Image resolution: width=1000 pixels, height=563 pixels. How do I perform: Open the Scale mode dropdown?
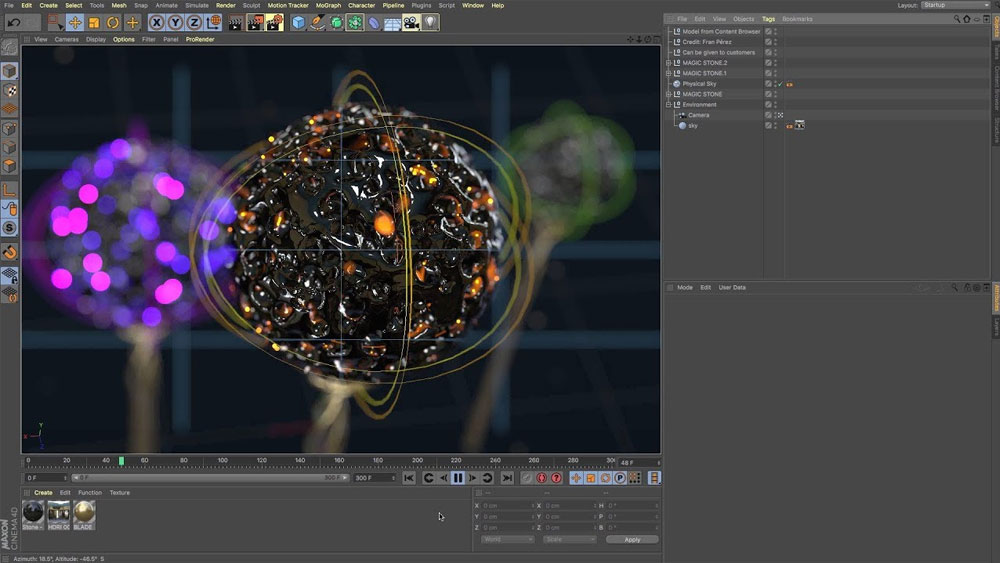click(x=570, y=539)
